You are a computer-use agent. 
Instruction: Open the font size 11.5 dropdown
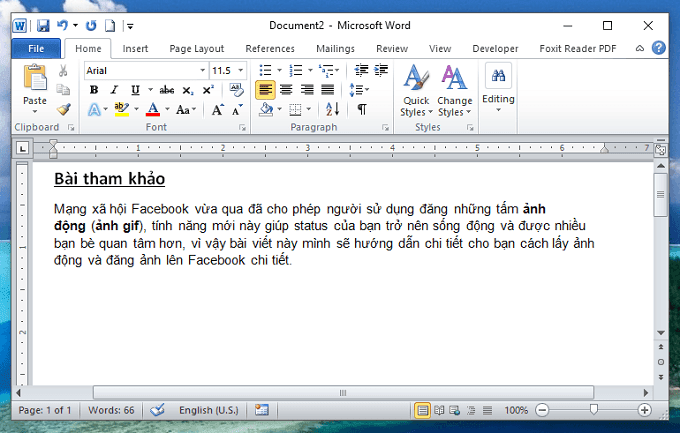pyautogui.click(x=240, y=70)
